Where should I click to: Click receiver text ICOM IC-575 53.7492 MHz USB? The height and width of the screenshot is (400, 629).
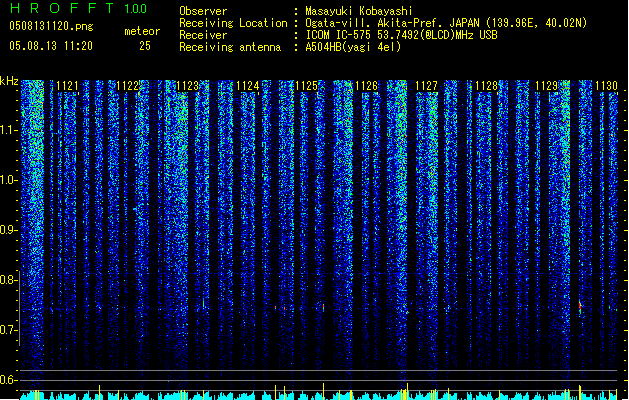click(x=401, y=35)
